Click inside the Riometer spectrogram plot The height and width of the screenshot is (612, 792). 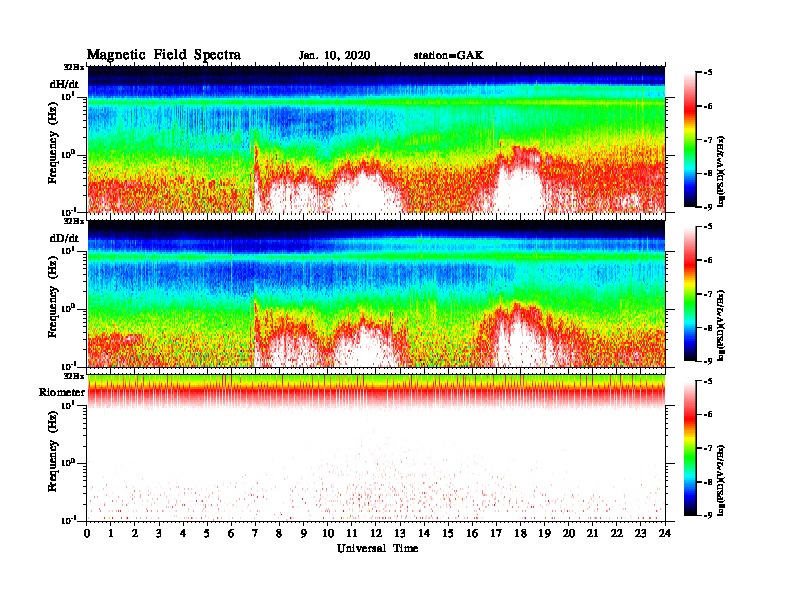click(x=376, y=448)
